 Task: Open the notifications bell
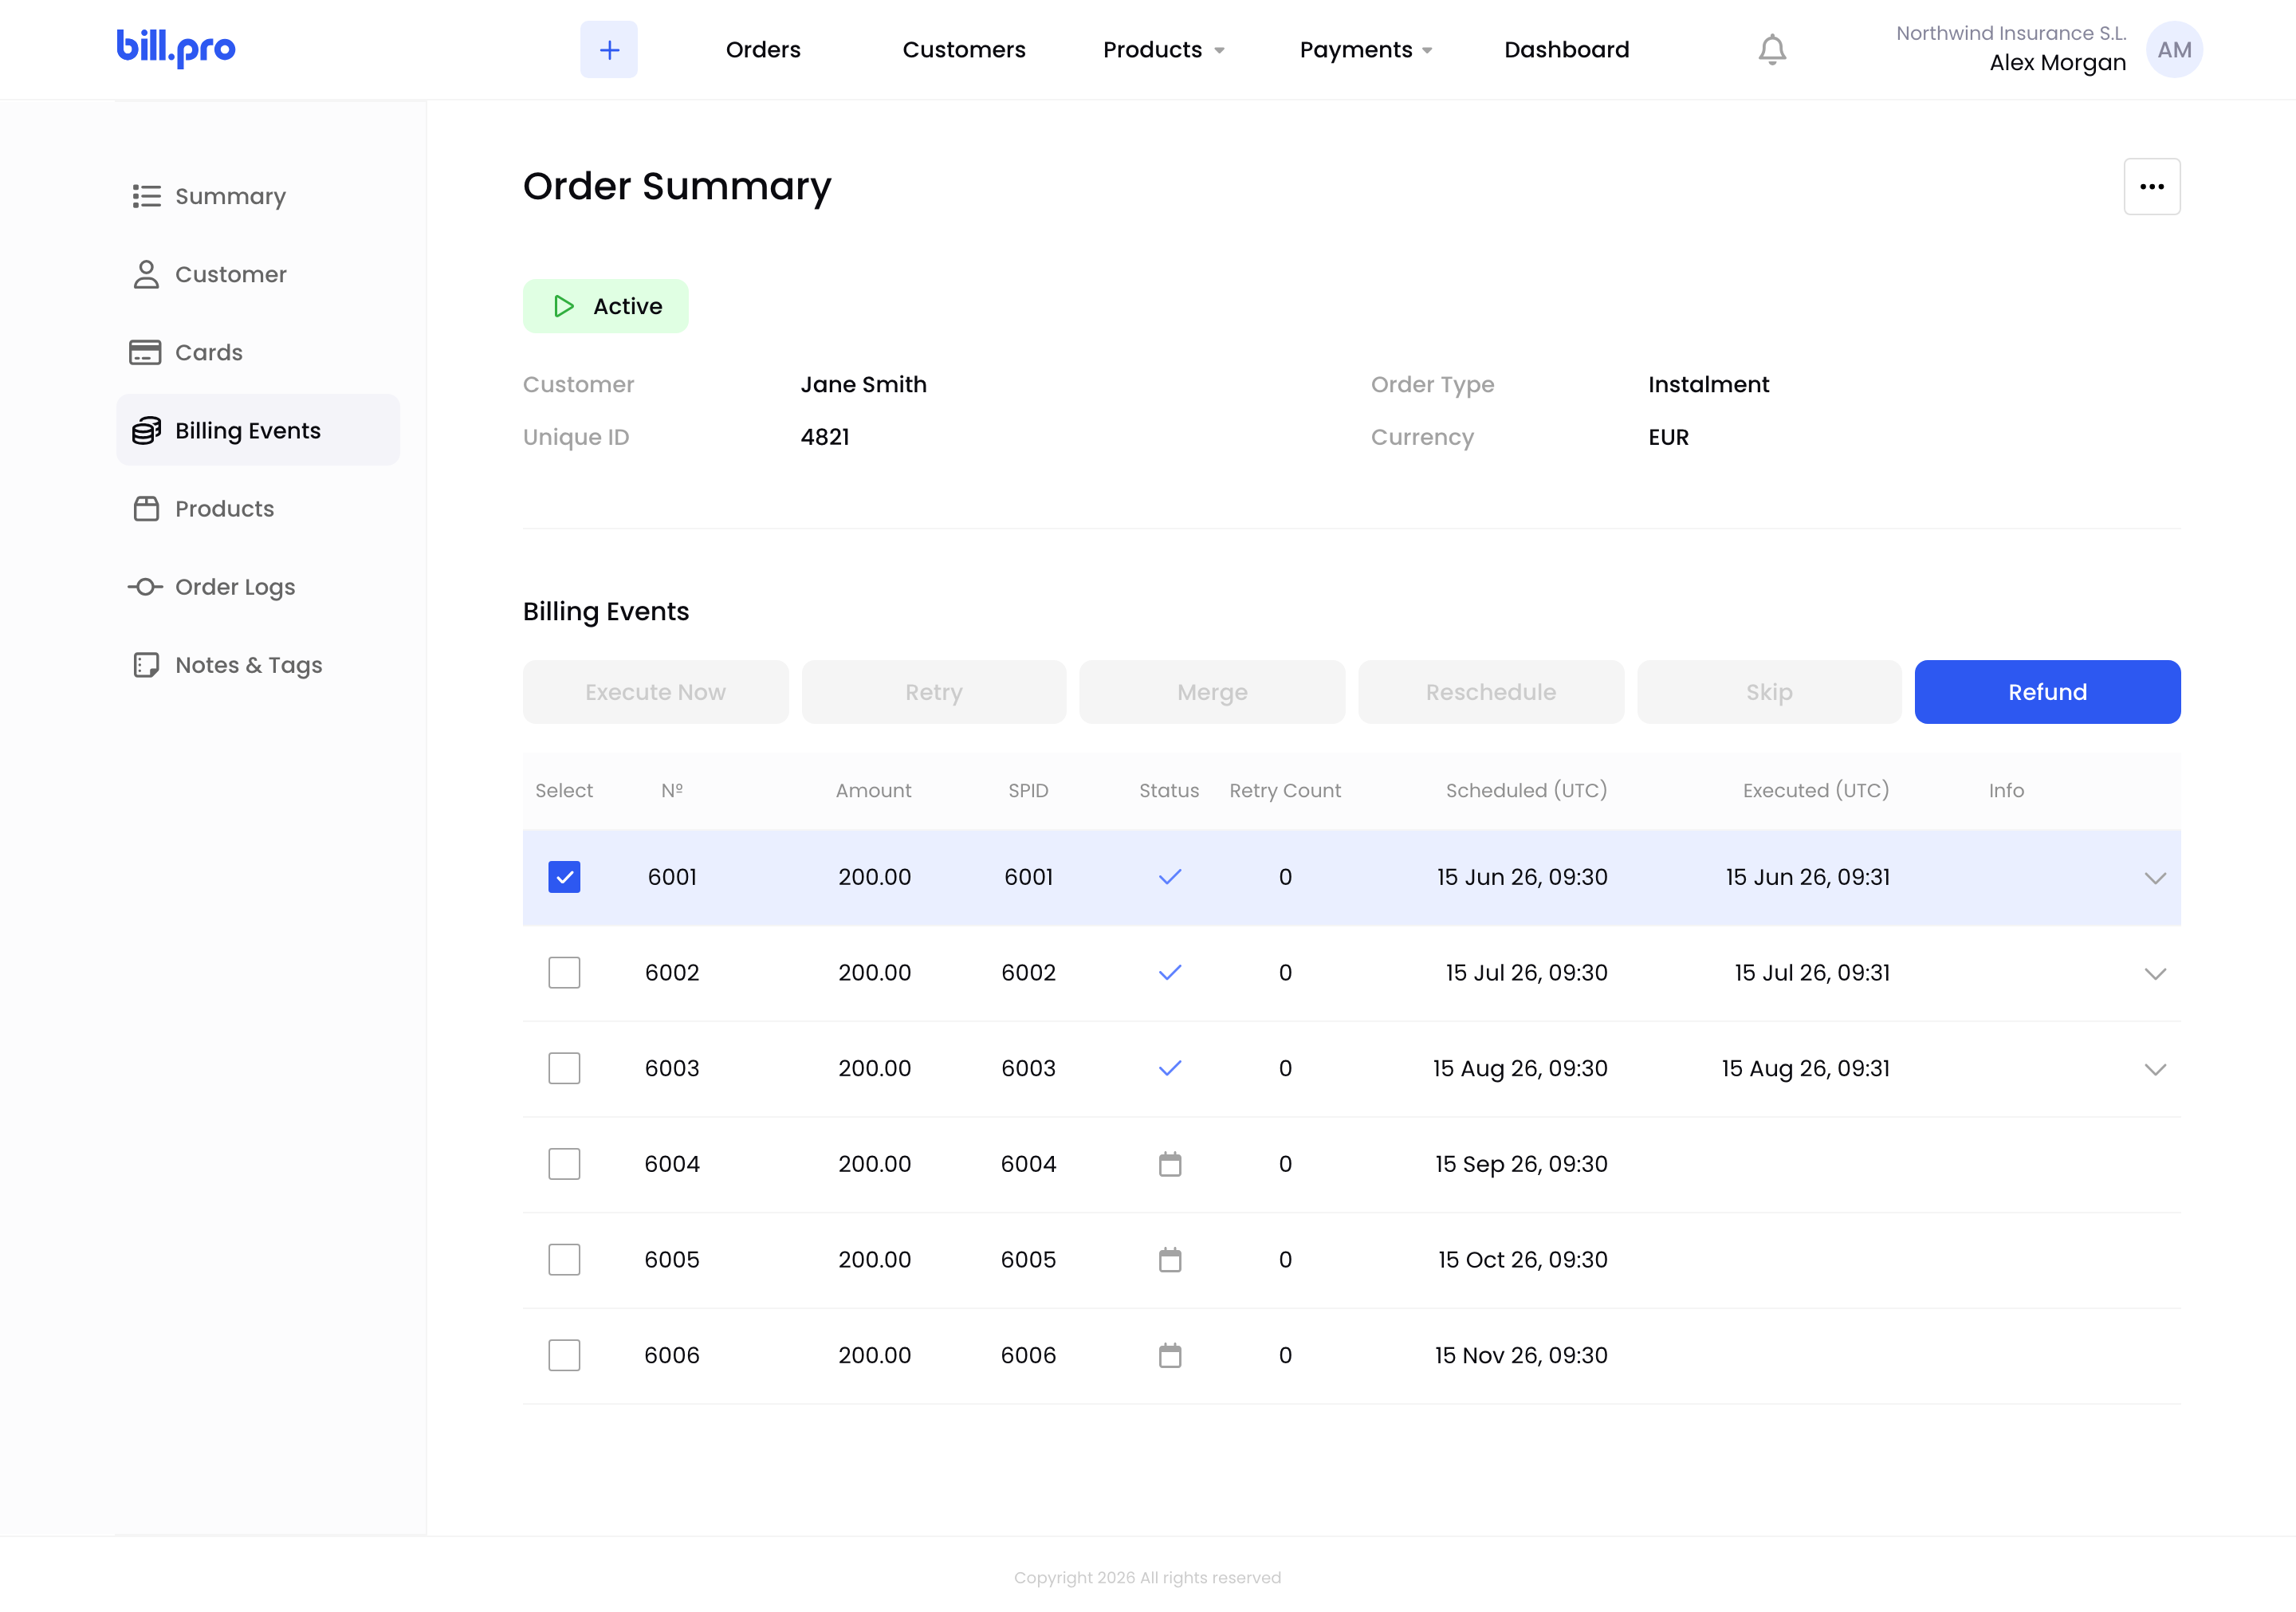click(x=1771, y=50)
